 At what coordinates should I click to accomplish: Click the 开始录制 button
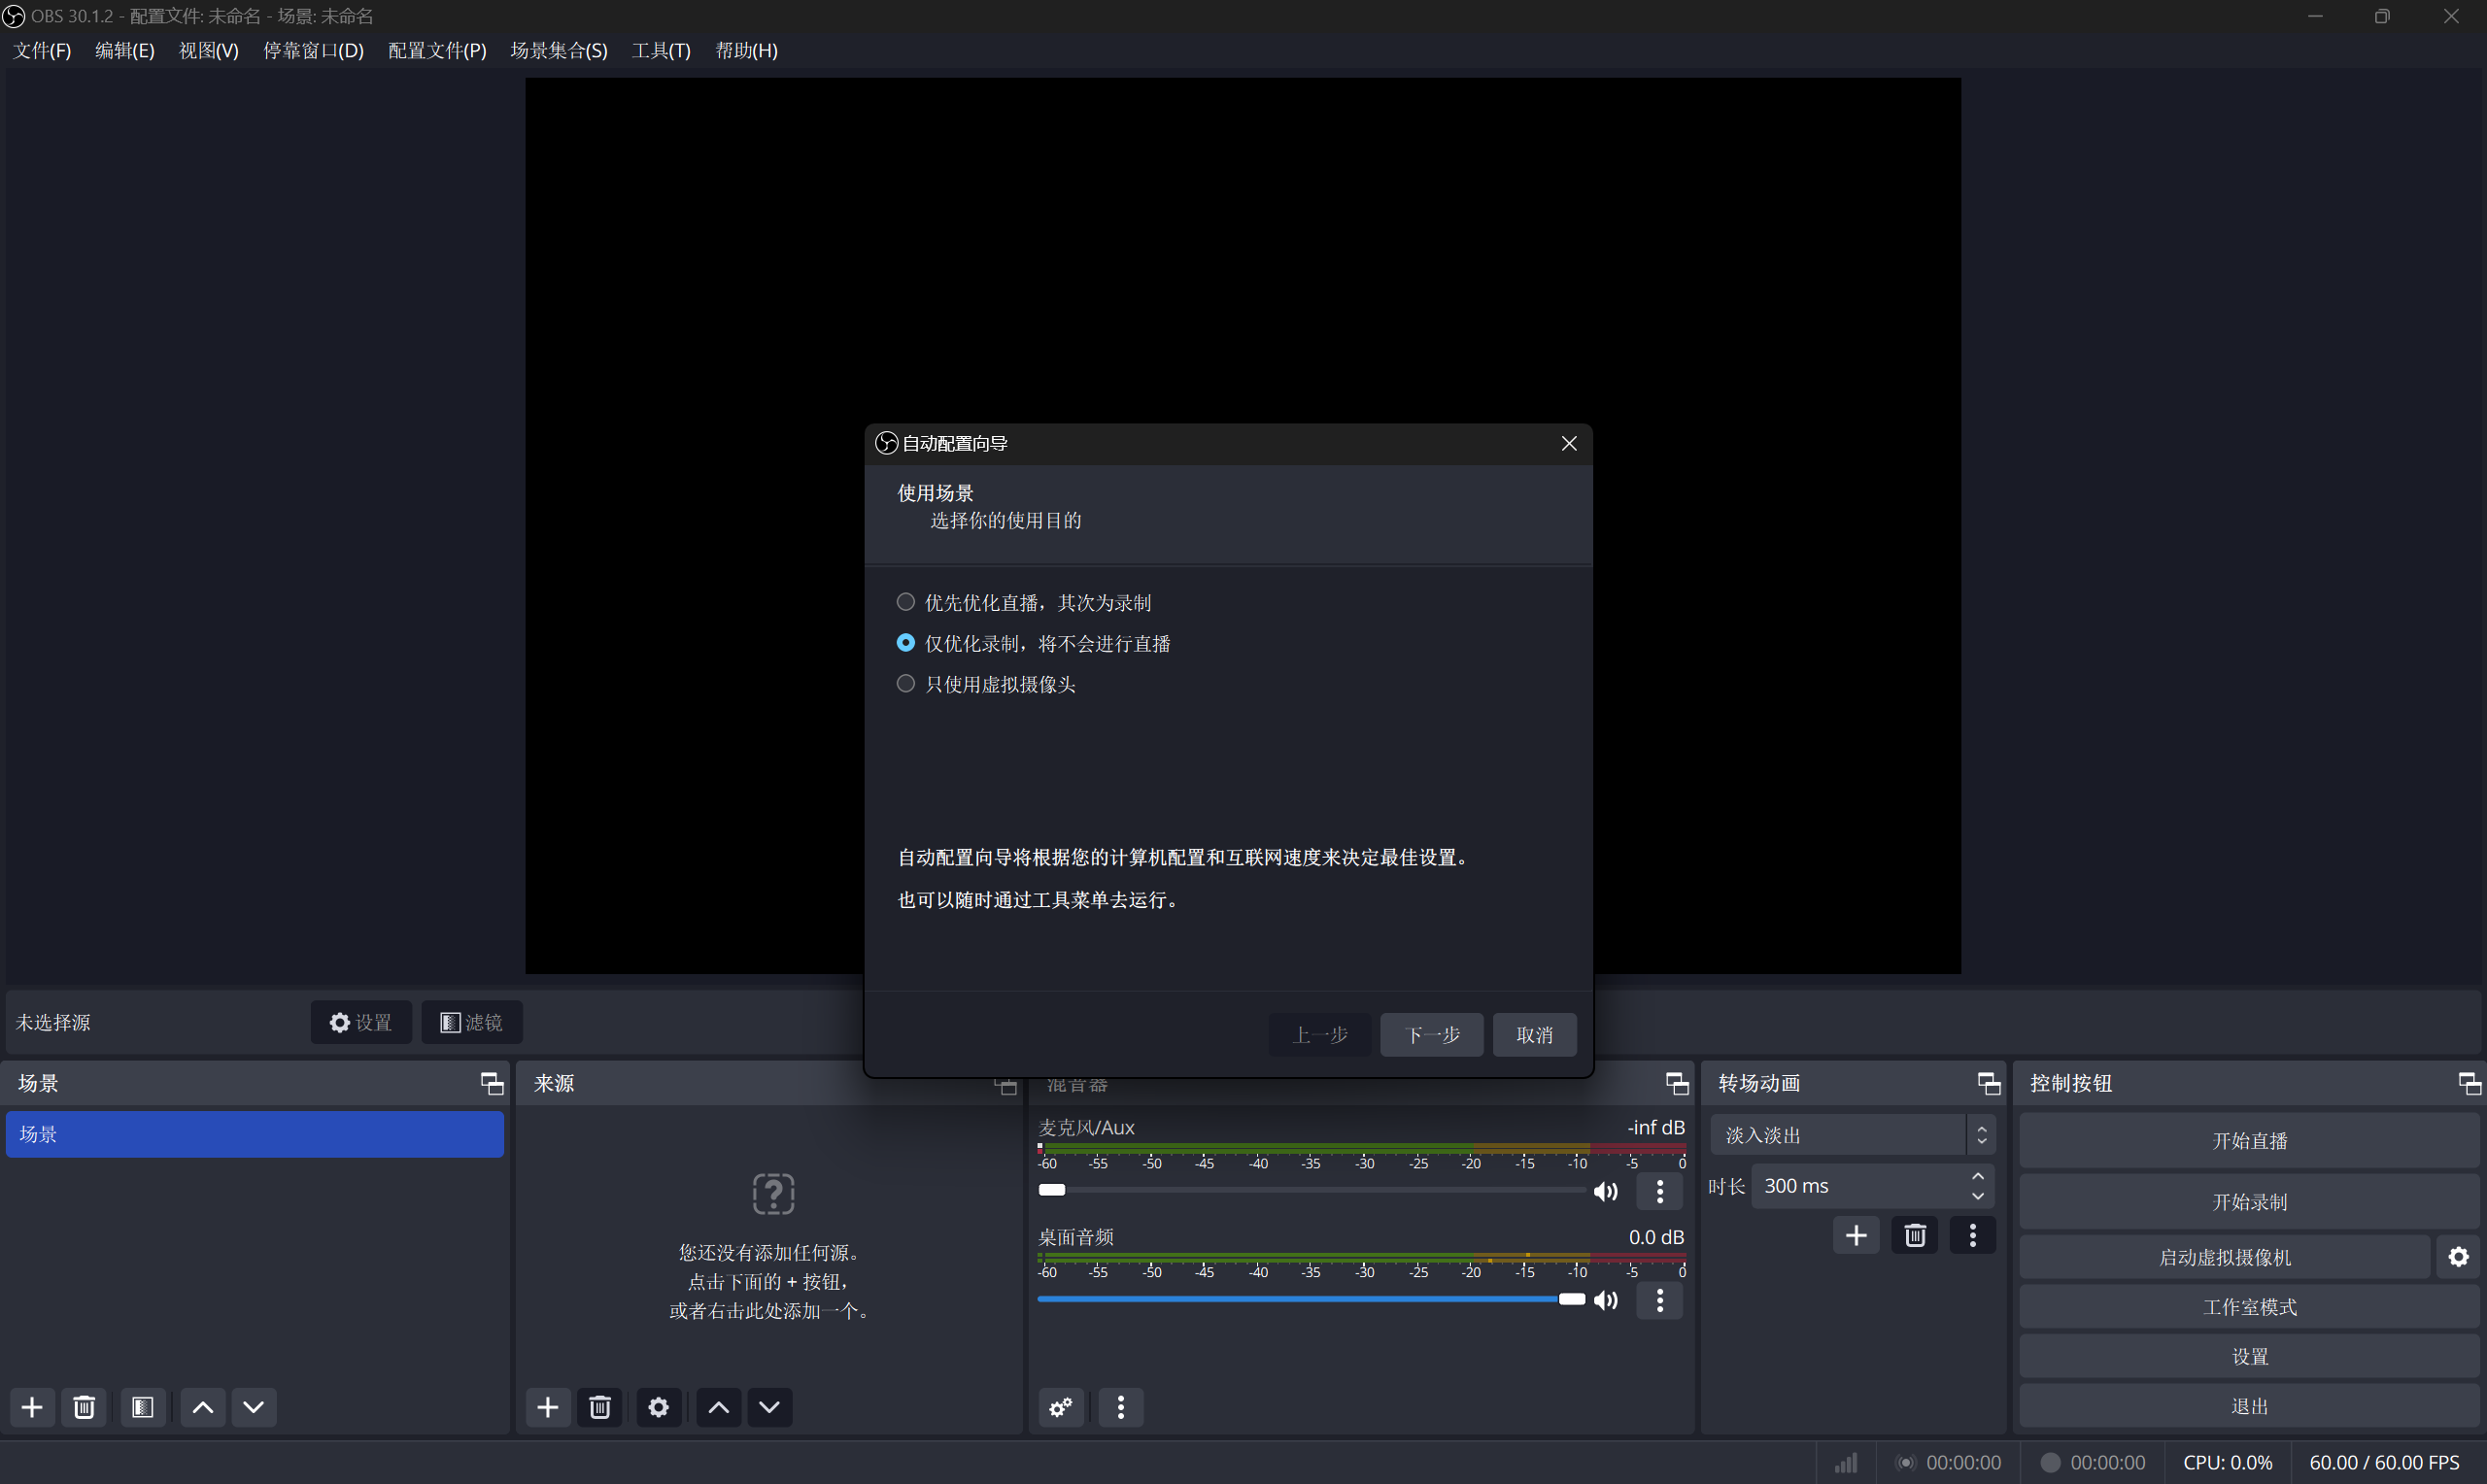point(2249,1201)
